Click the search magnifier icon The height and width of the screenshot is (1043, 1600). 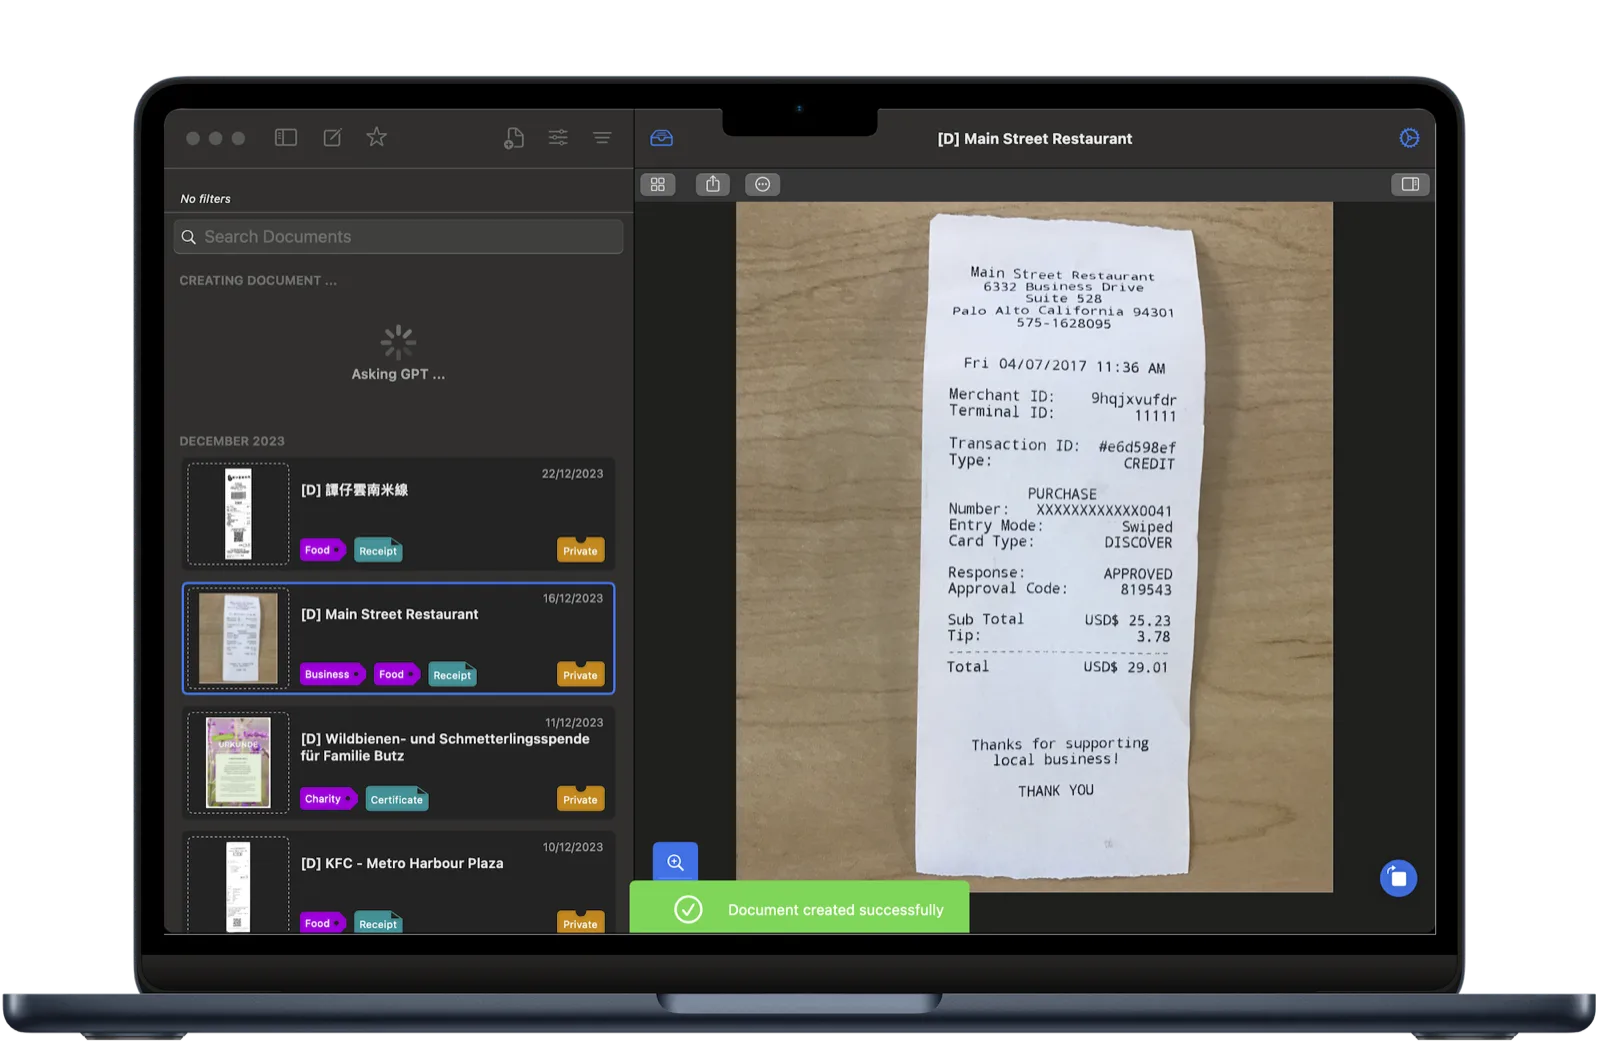(x=188, y=237)
